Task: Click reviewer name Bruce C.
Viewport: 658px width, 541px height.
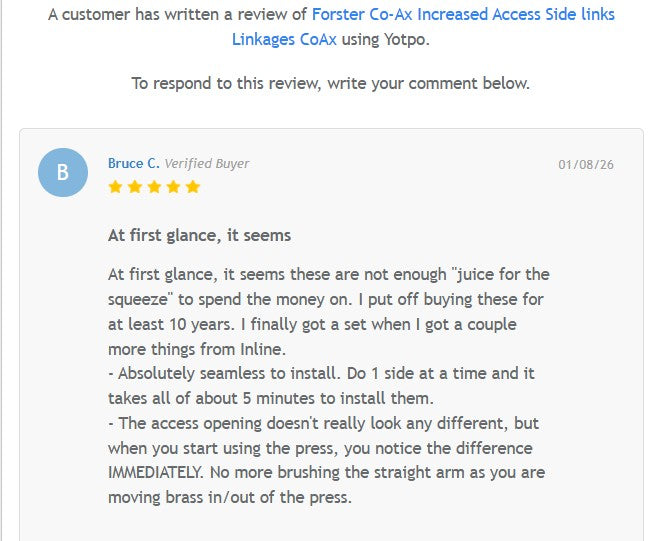Action: tap(133, 163)
